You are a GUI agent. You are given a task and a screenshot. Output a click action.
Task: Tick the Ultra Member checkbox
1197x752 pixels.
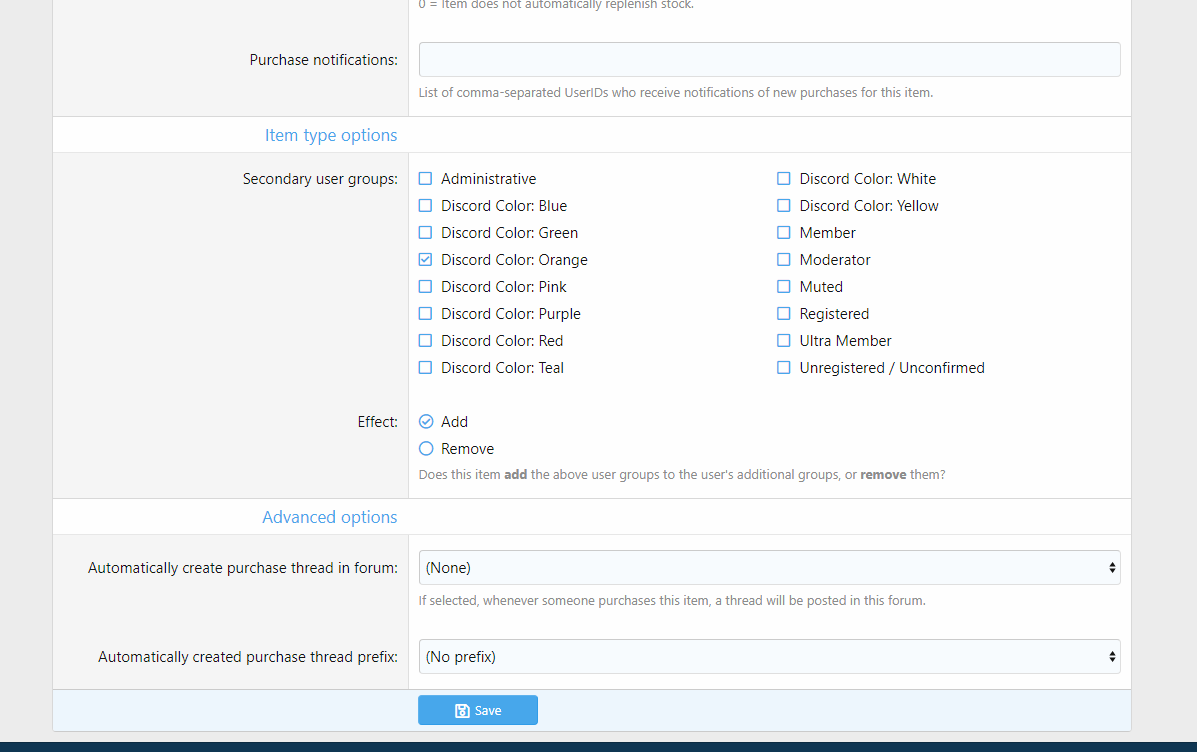[x=784, y=341]
